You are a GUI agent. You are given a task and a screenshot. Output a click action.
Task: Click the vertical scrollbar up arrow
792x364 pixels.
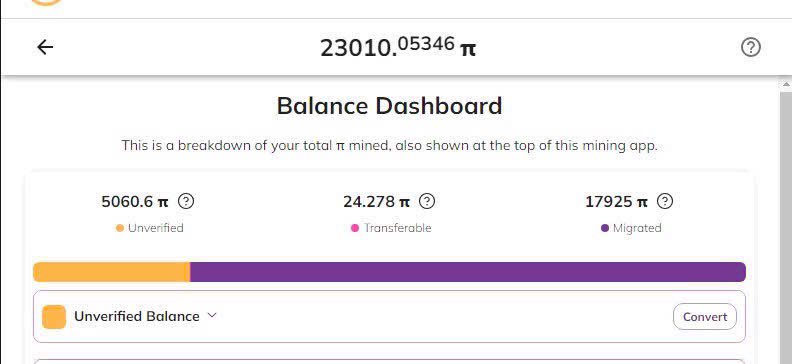[x=786, y=85]
